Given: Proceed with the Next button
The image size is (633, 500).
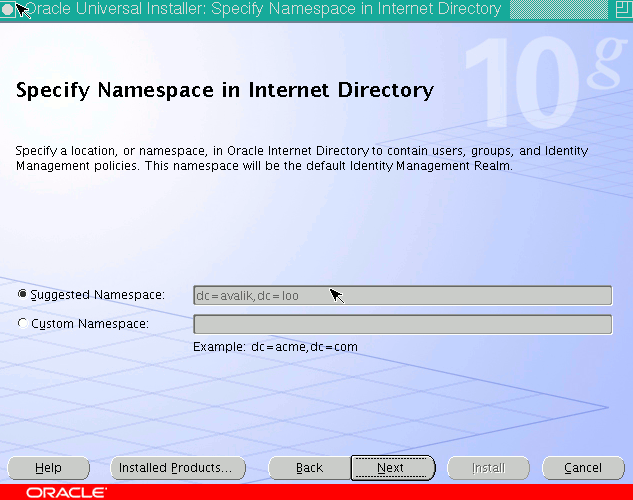Looking at the screenshot, I should (x=393, y=468).
